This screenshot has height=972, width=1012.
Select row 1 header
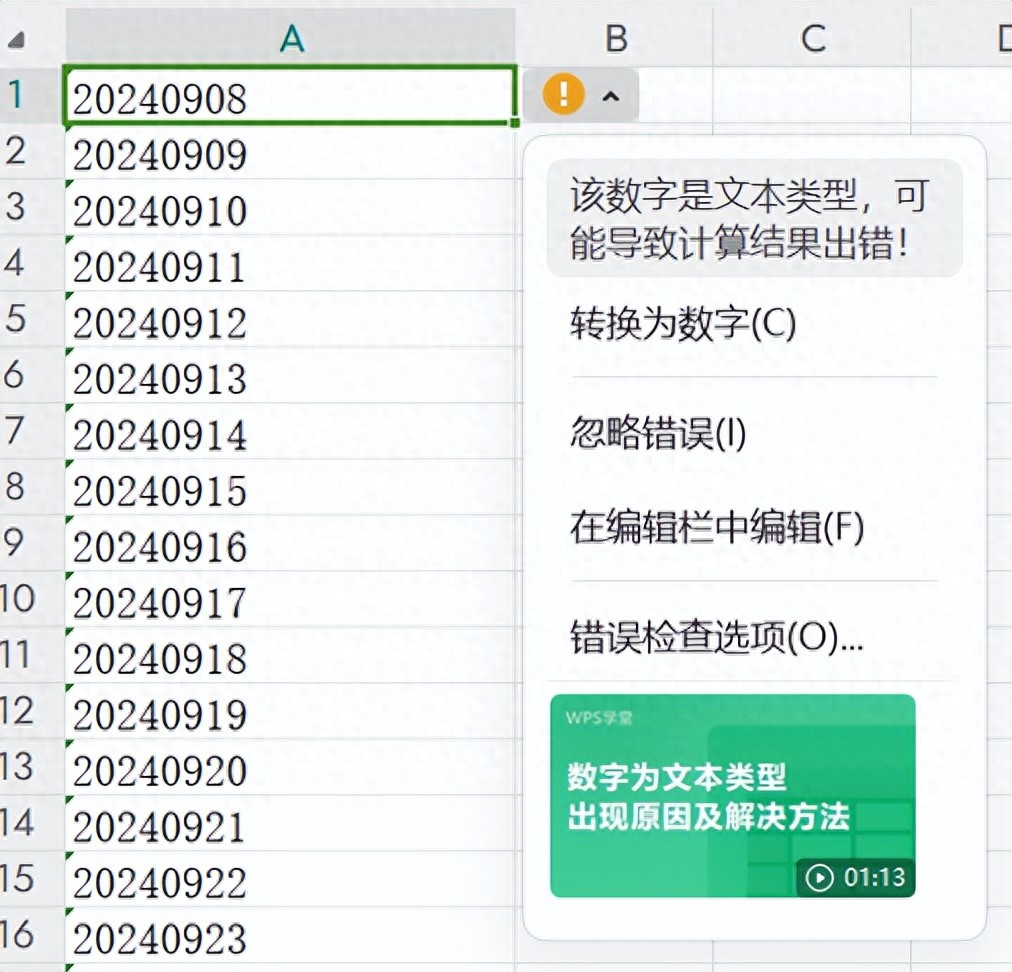[32, 94]
